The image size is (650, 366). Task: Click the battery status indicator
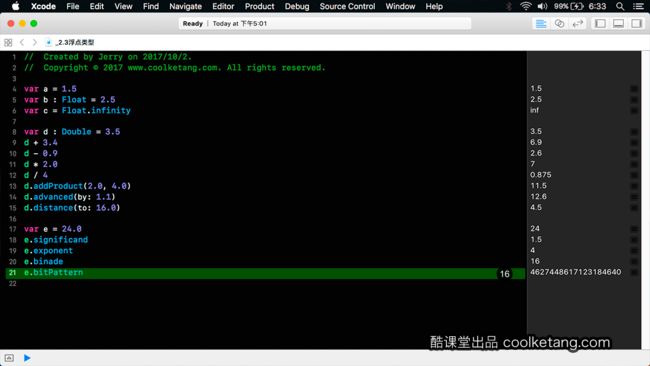(x=569, y=6)
